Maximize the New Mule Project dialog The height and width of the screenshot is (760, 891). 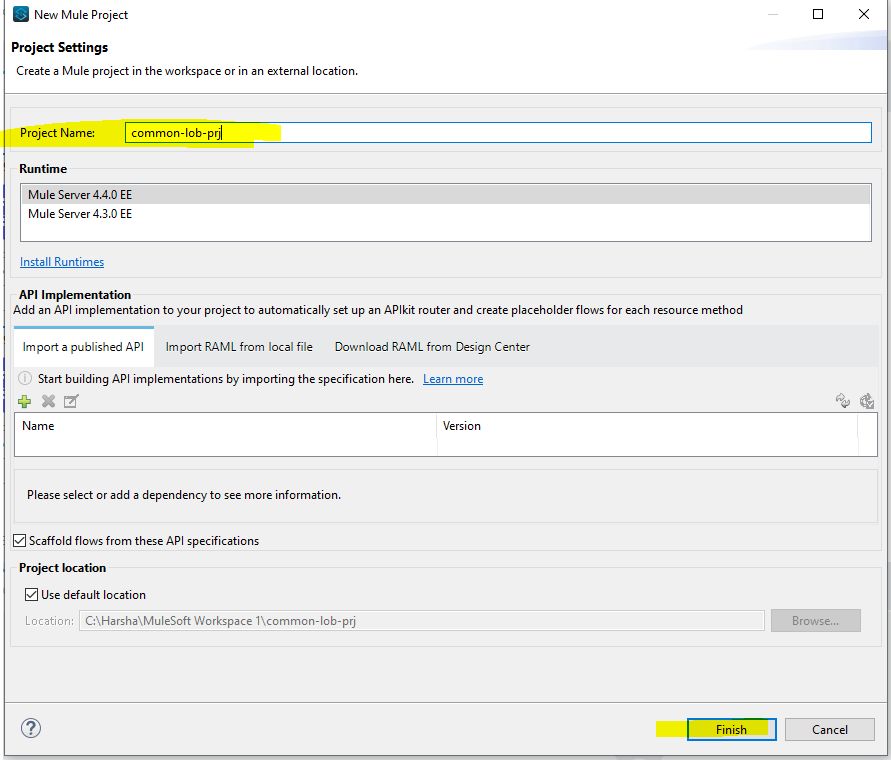click(818, 14)
